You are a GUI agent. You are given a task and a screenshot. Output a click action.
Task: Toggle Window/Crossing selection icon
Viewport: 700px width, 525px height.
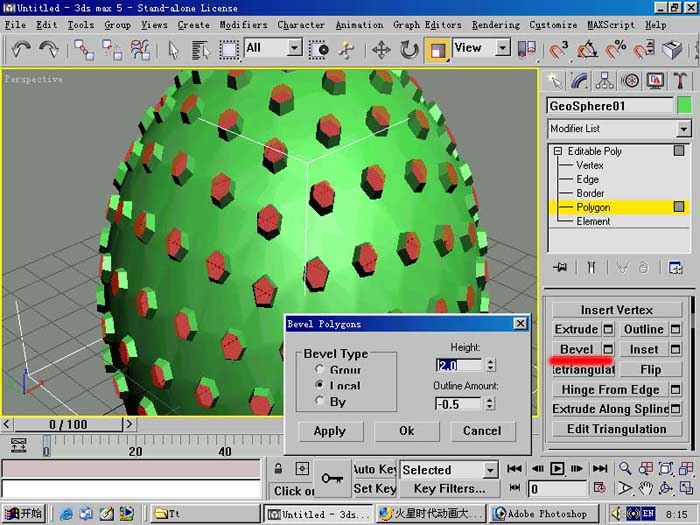pyautogui.click(x=319, y=50)
